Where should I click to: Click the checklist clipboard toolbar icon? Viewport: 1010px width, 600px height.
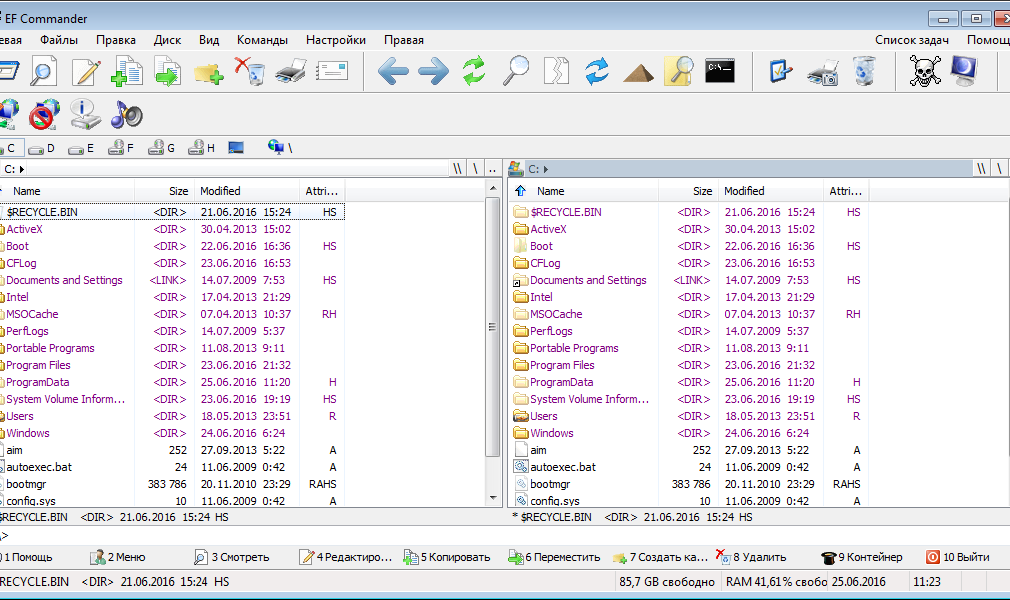pyautogui.click(x=781, y=71)
